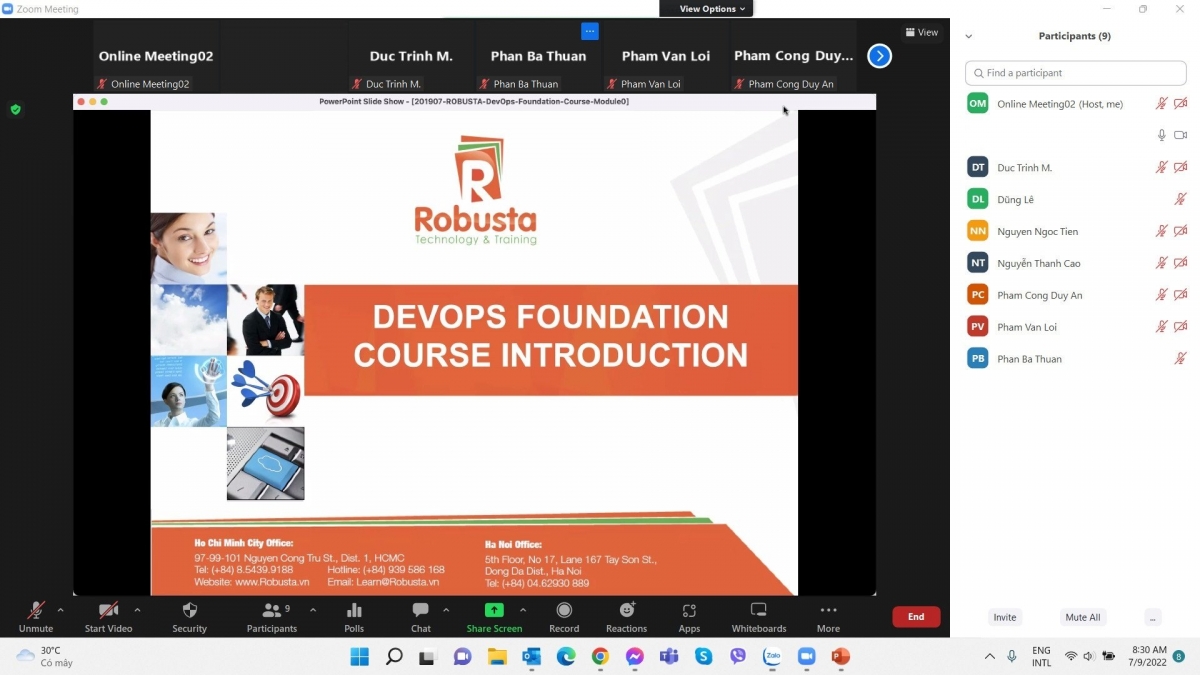The image size is (1200, 675).
Task: Open Microsoft Teams from the taskbar
Action: tap(669, 656)
